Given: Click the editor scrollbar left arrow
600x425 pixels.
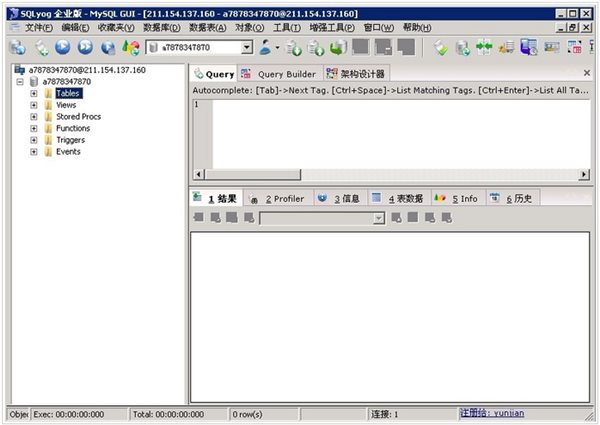Looking at the screenshot, I should (198, 174).
